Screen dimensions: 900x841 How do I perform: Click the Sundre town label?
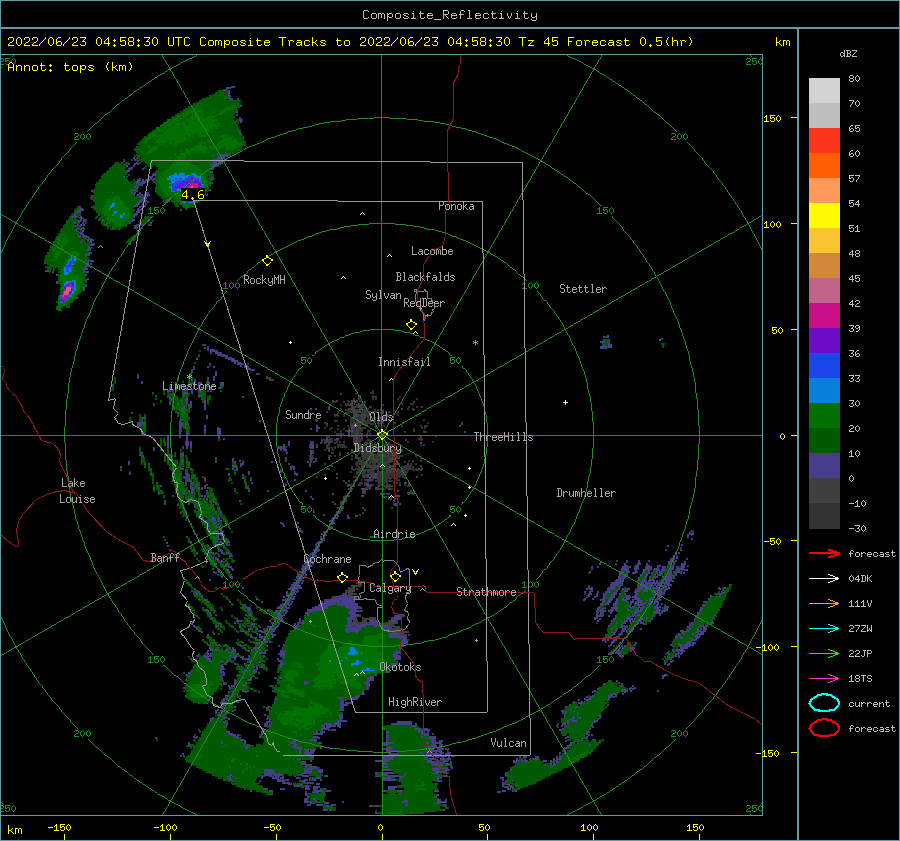pyautogui.click(x=303, y=414)
